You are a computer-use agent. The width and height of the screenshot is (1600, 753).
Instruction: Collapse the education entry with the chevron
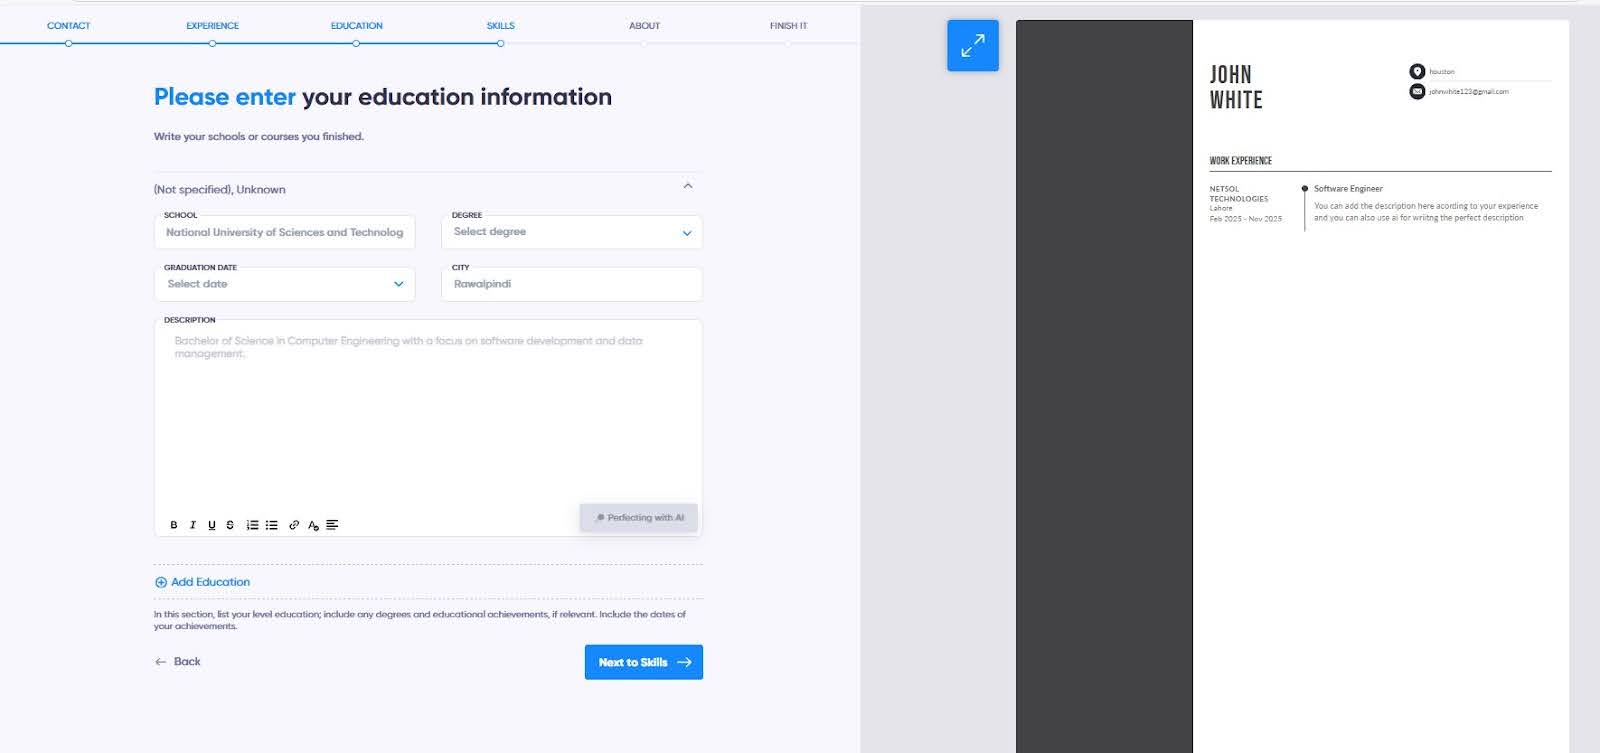[x=688, y=186]
